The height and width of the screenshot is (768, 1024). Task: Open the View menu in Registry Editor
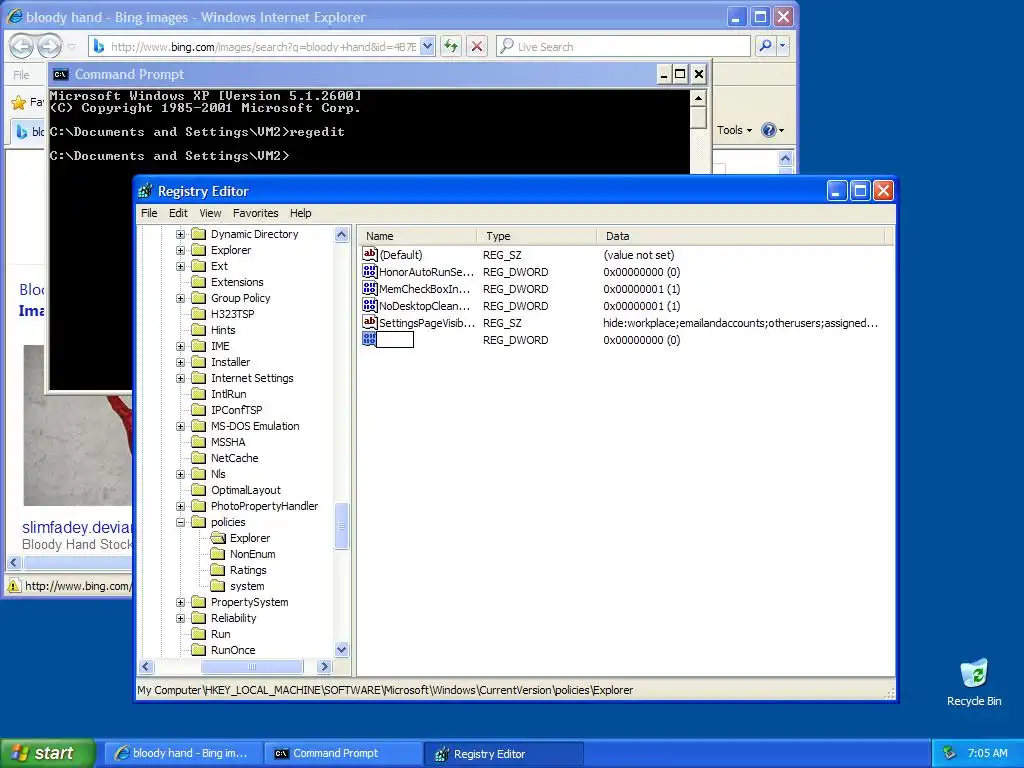tap(210, 213)
